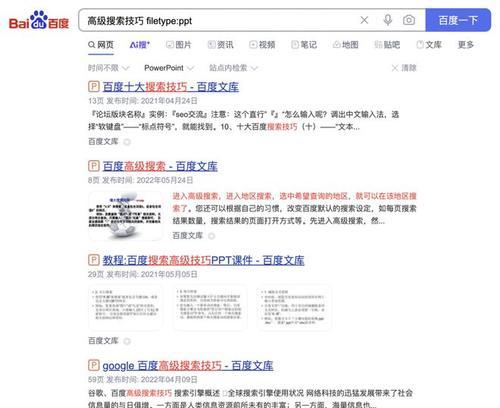Focus the search input field
This screenshot has height=408, width=500.
click(x=220, y=21)
